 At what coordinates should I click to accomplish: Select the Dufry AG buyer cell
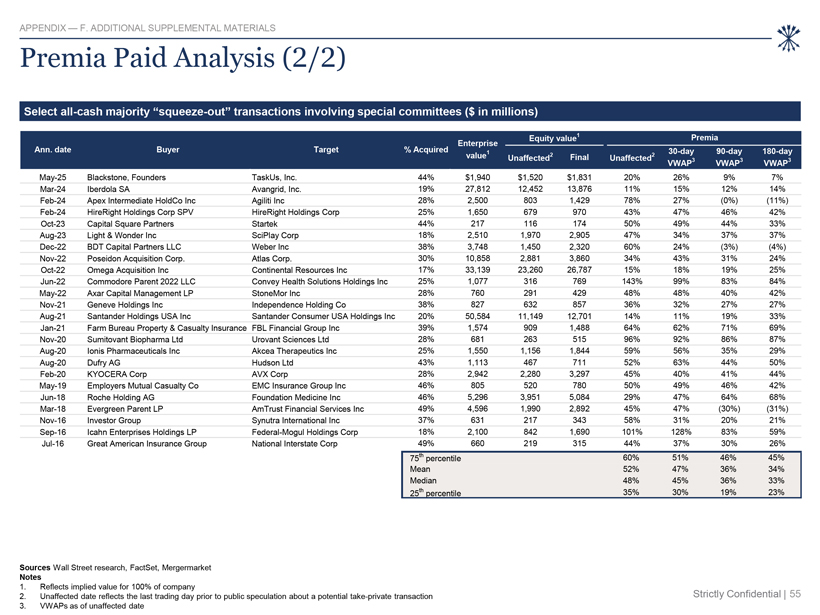click(104, 362)
